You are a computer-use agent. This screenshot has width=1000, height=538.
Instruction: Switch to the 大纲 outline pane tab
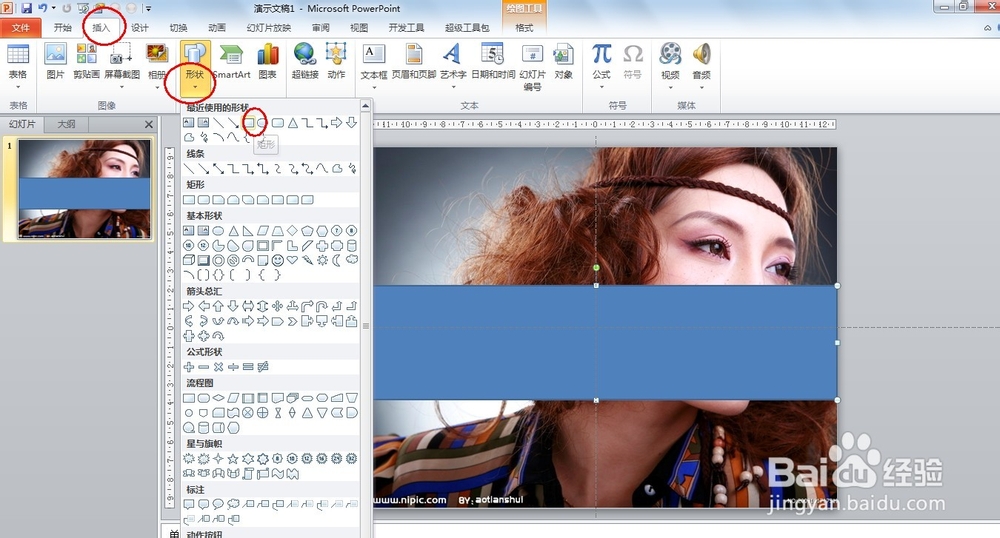[65, 124]
